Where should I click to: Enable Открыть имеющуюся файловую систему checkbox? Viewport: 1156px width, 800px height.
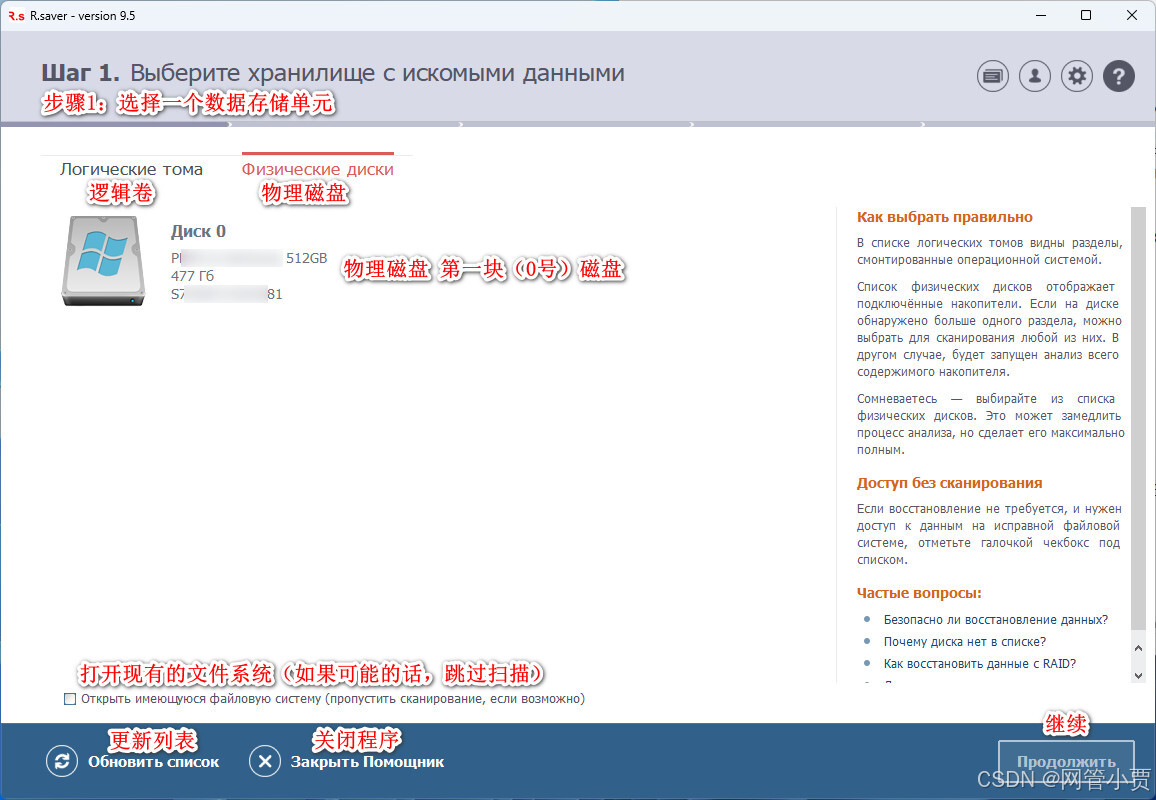[70, 699]
